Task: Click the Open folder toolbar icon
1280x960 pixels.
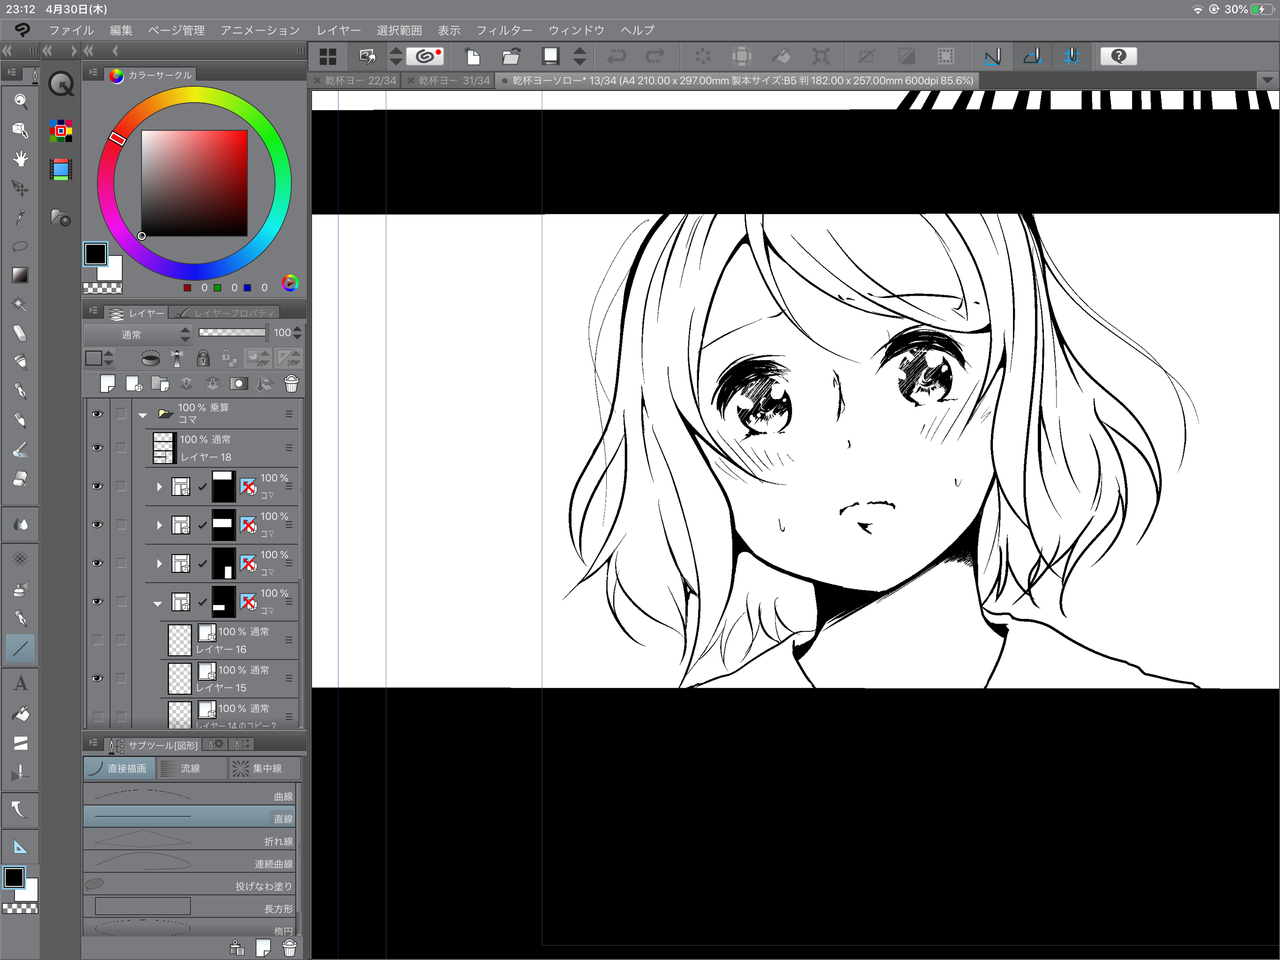Action: tap(511, 56)
